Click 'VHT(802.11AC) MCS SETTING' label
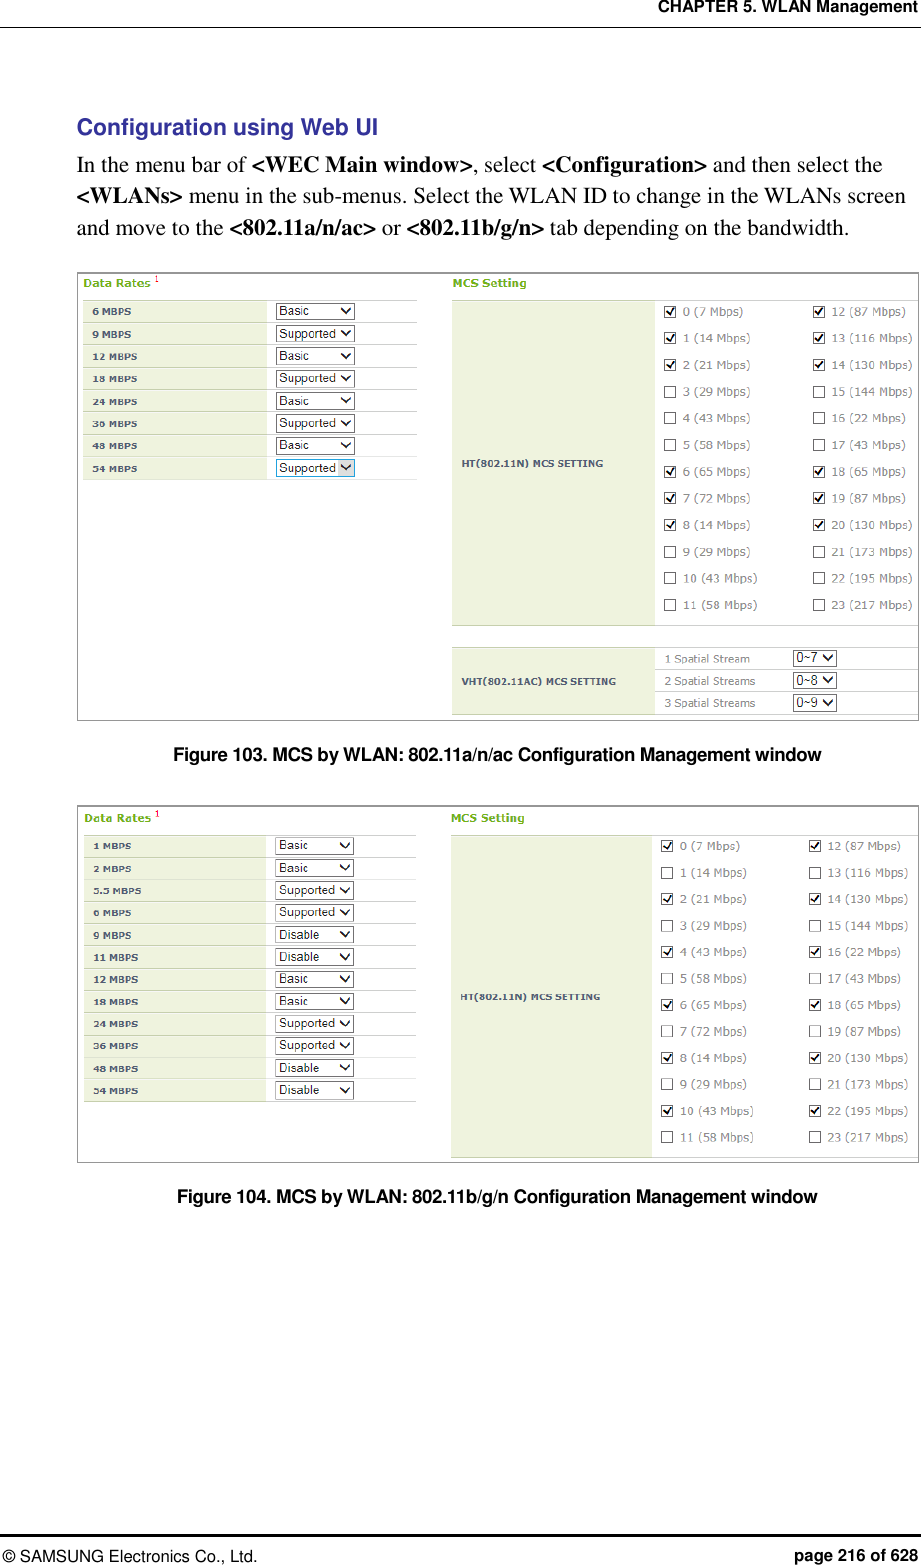The height and width of the screenshot is (1565, 921). tap(538, 681)
